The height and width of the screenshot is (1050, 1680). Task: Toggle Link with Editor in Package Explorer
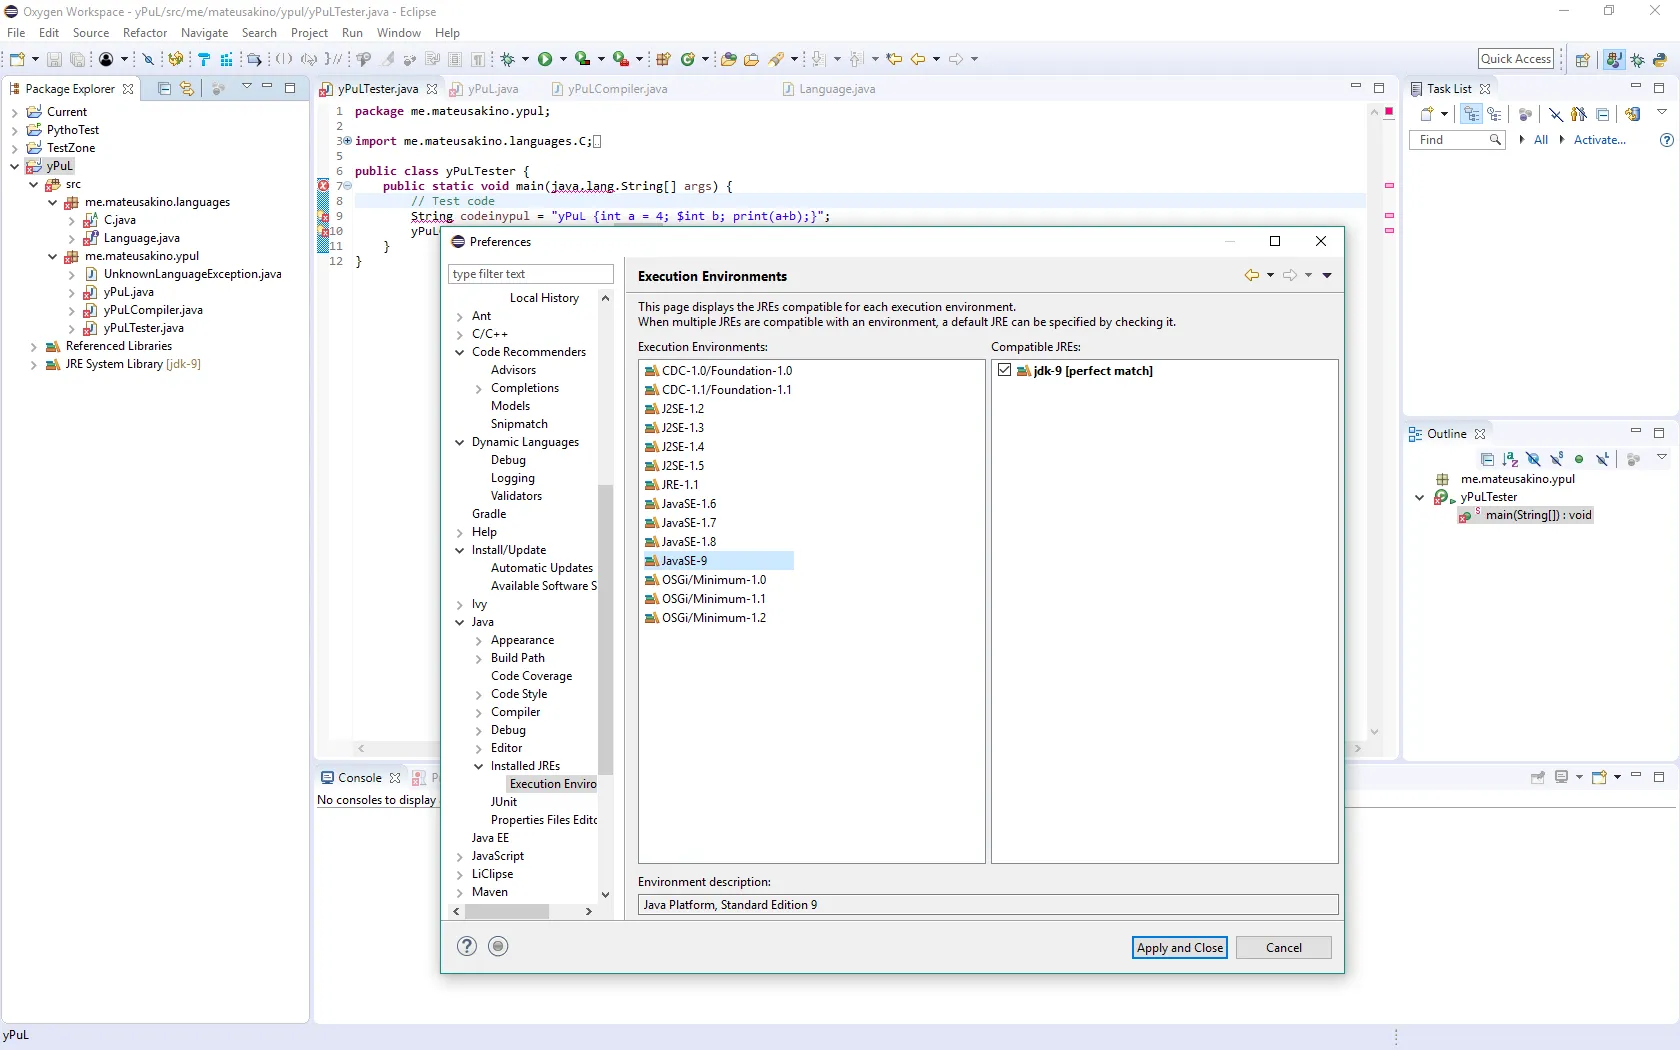click(x=187, y=88)
